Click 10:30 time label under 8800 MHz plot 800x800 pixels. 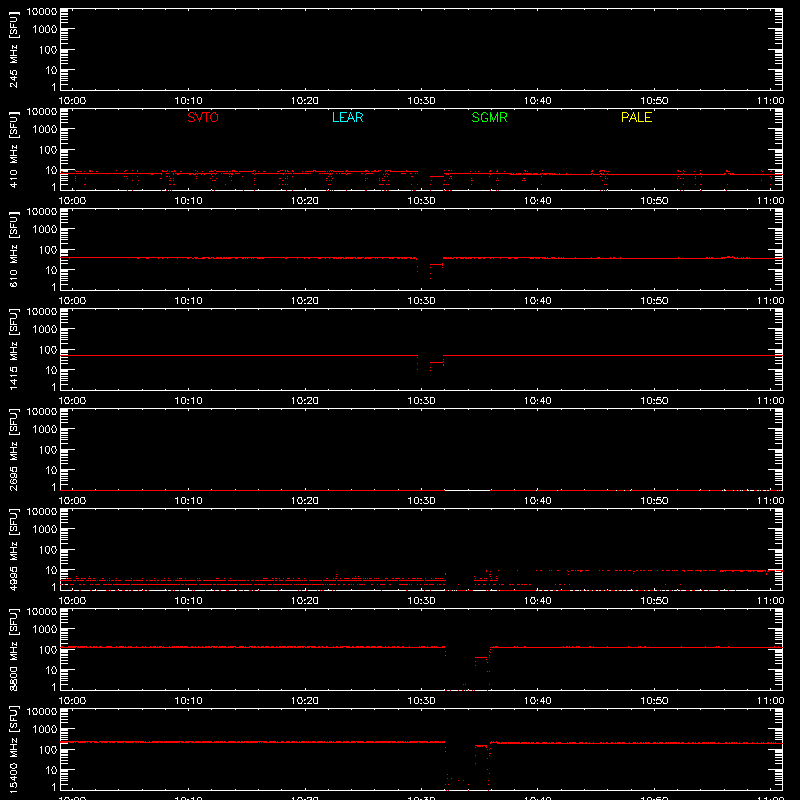[x=421, y=701]
